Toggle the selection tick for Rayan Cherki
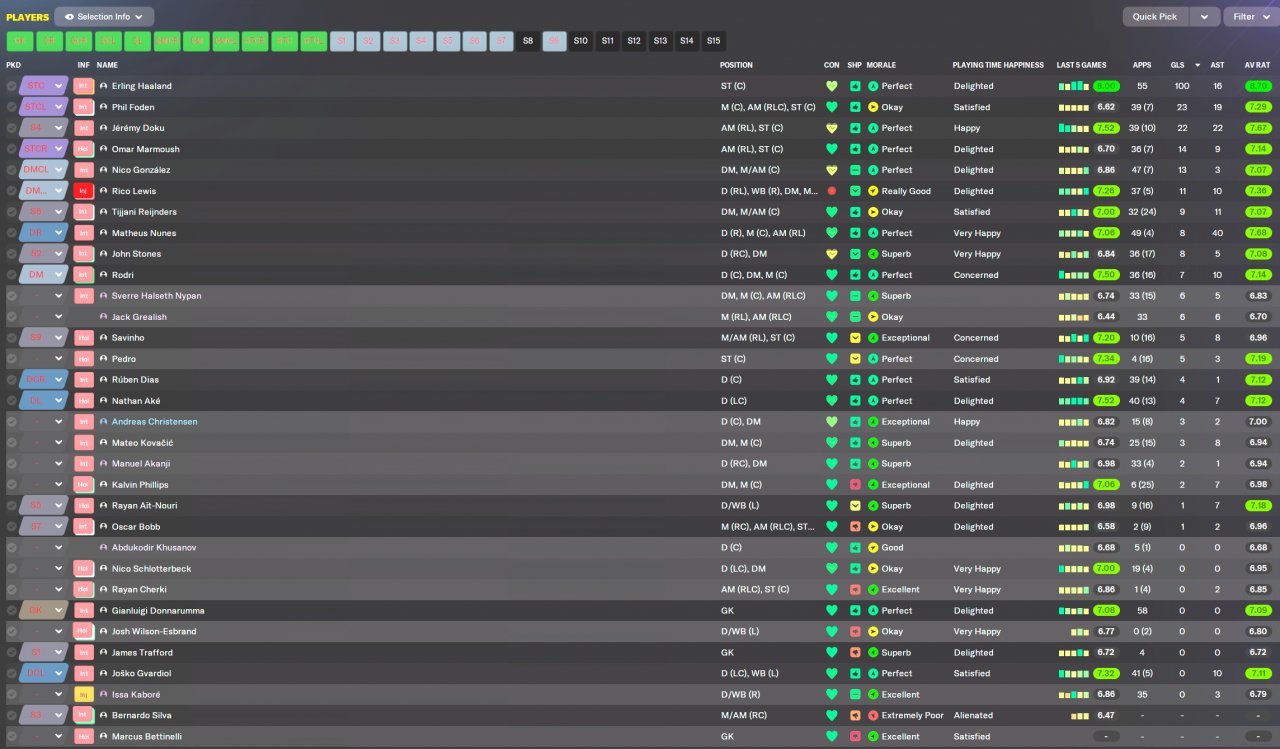1280x749 pixels. tap(11, 590)
